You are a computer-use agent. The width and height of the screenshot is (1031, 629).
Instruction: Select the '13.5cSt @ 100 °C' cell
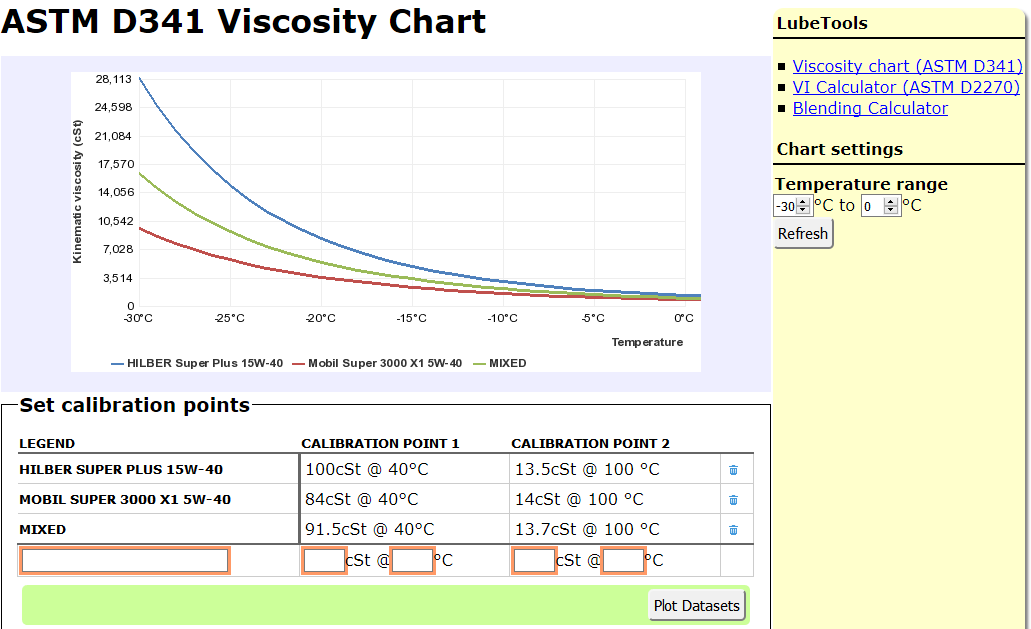(x=615, y=470)
